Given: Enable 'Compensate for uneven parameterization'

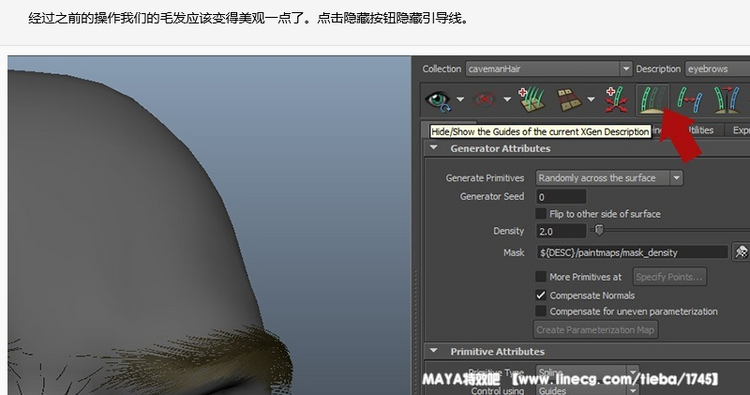Looking at the screenshot, I should tap(541, 311).
